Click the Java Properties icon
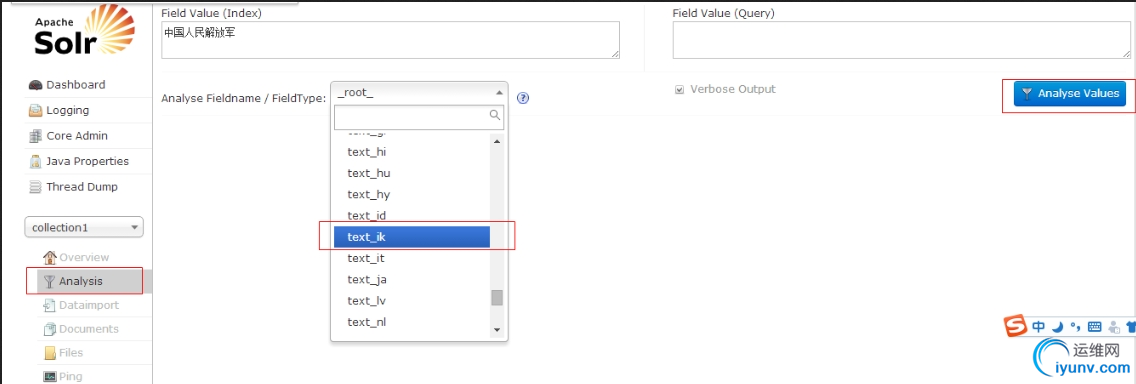Screen dimensions: 1136x384 [36, 162]
